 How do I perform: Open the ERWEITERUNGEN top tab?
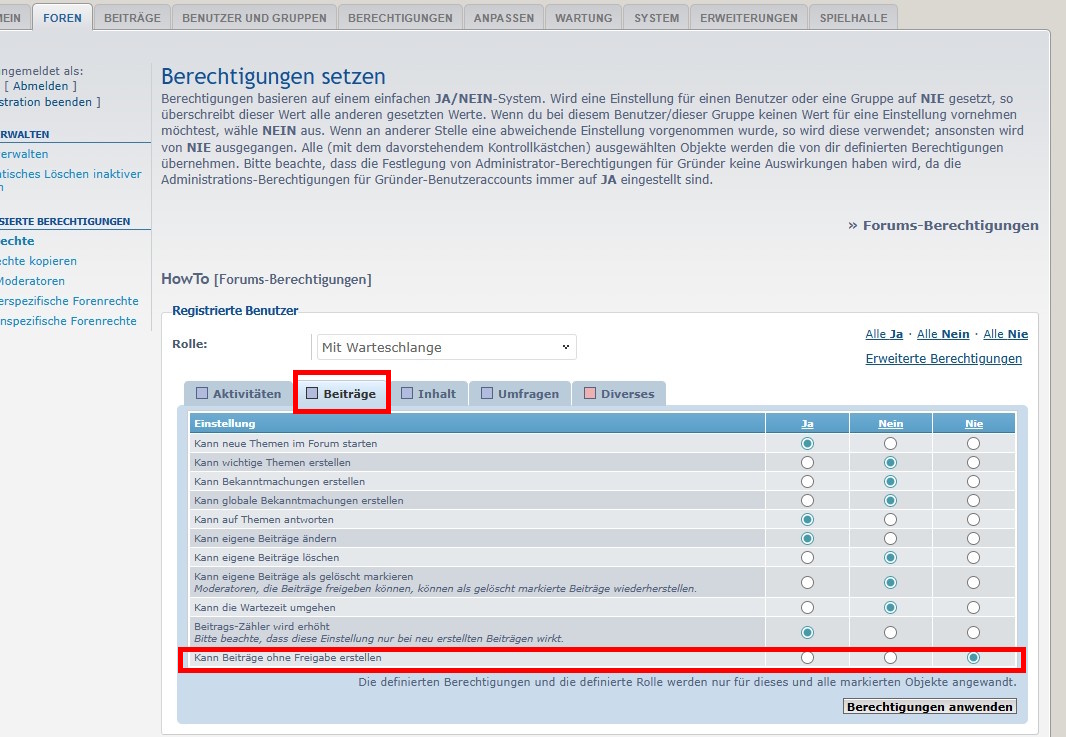tap(748, 18)
